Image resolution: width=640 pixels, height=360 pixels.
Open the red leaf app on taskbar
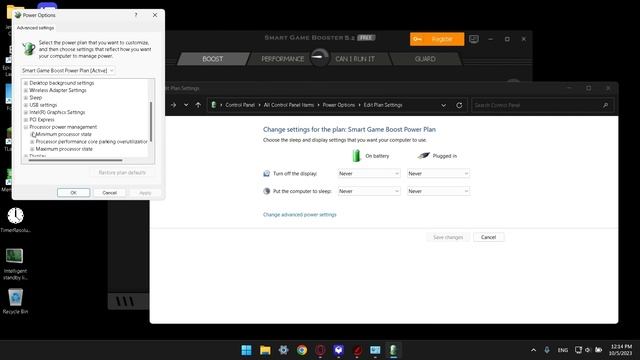pos(357,350)
